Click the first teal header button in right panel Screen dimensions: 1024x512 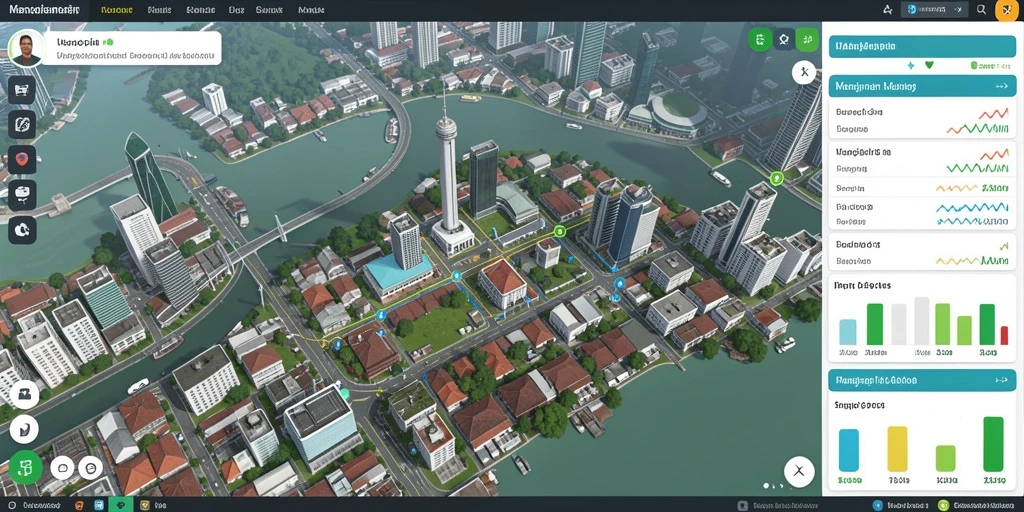click(921, 47)
